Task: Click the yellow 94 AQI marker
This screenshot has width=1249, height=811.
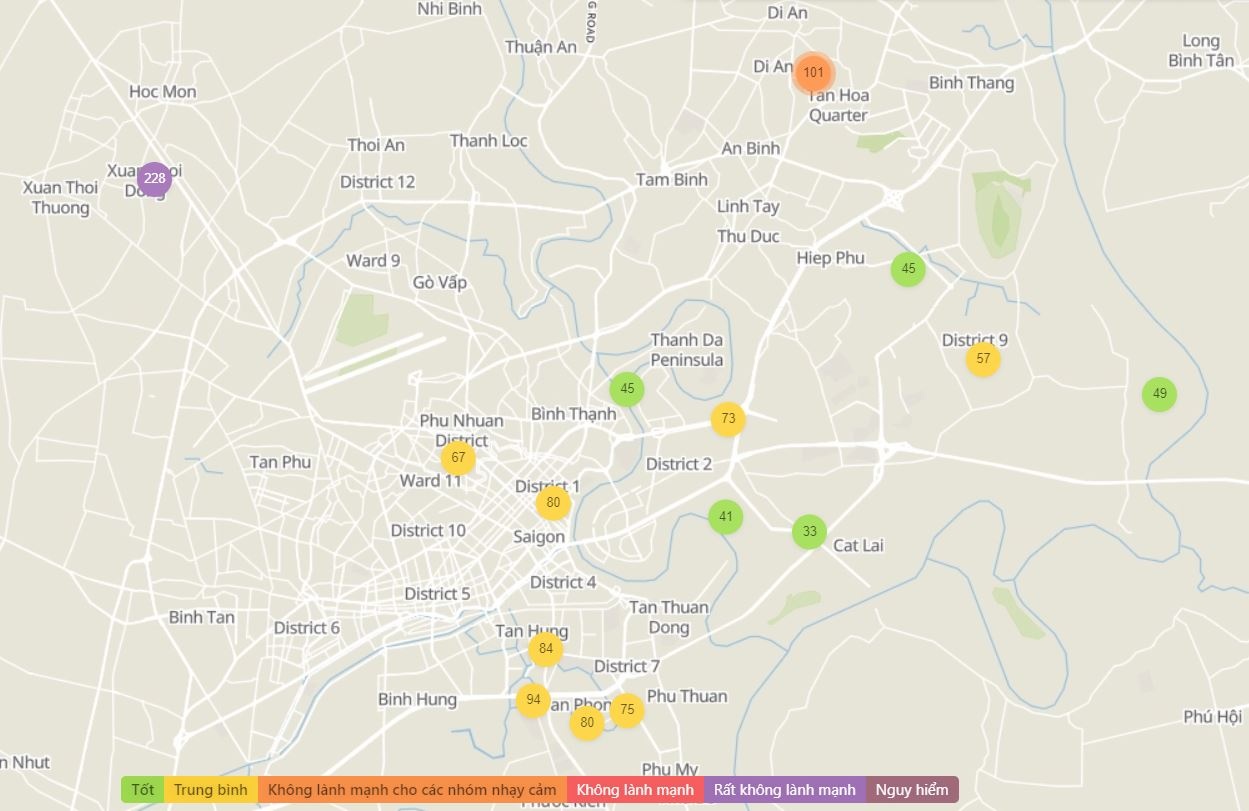Action: pyautogui.click(x=533, y=700)
